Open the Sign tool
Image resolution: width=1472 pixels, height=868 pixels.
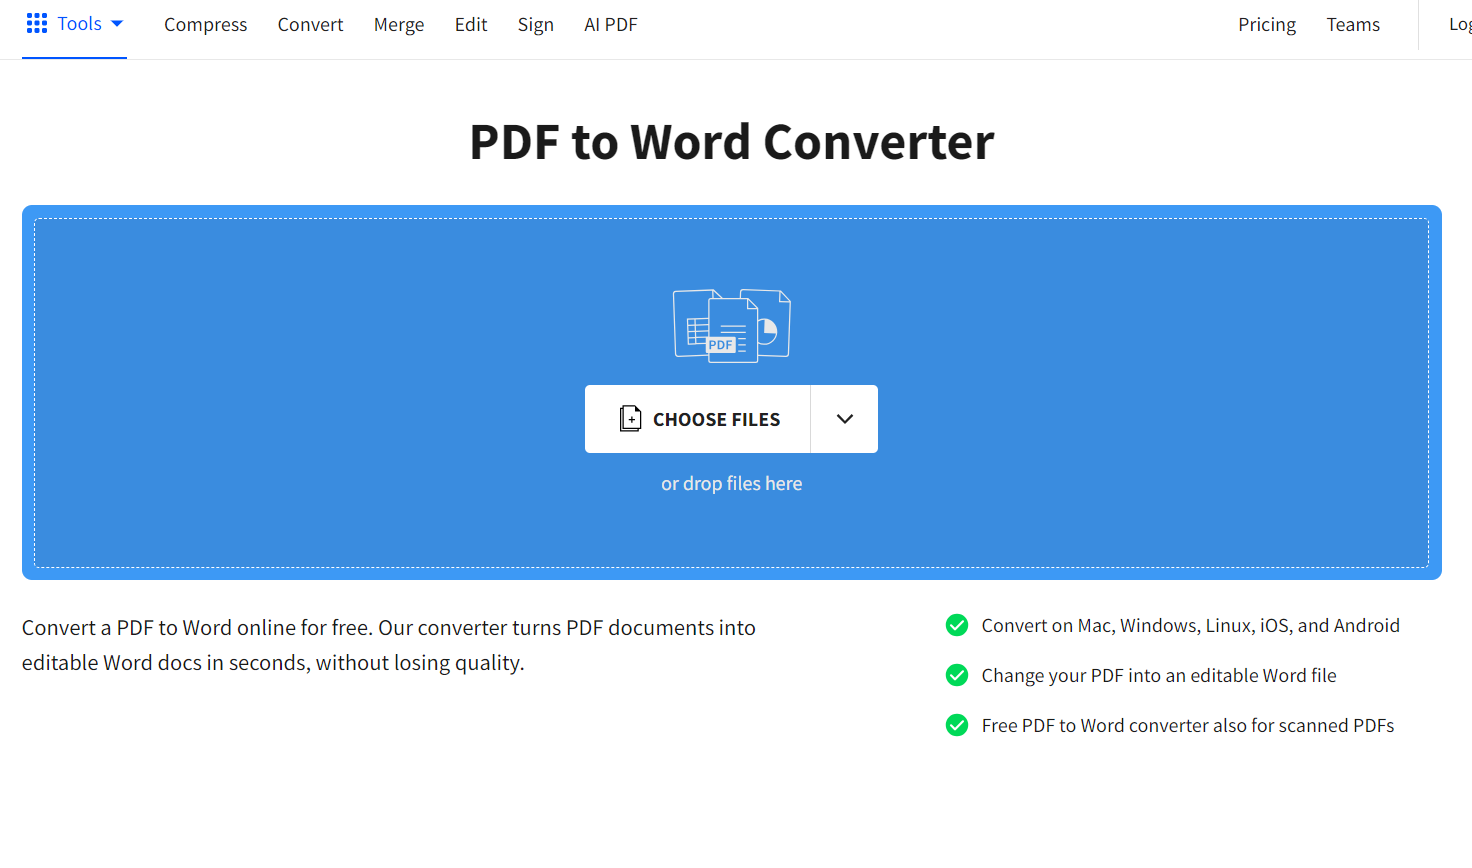click(x=535, y=24)
